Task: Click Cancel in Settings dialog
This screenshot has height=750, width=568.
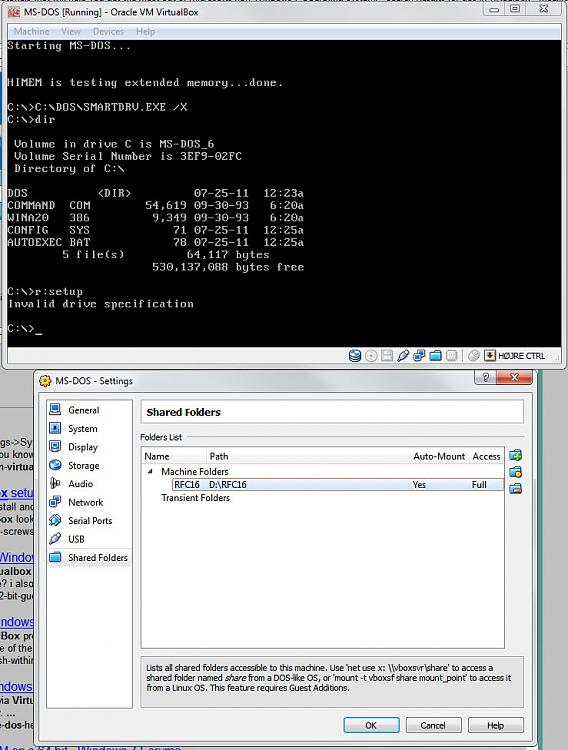Action: point(433,725)
